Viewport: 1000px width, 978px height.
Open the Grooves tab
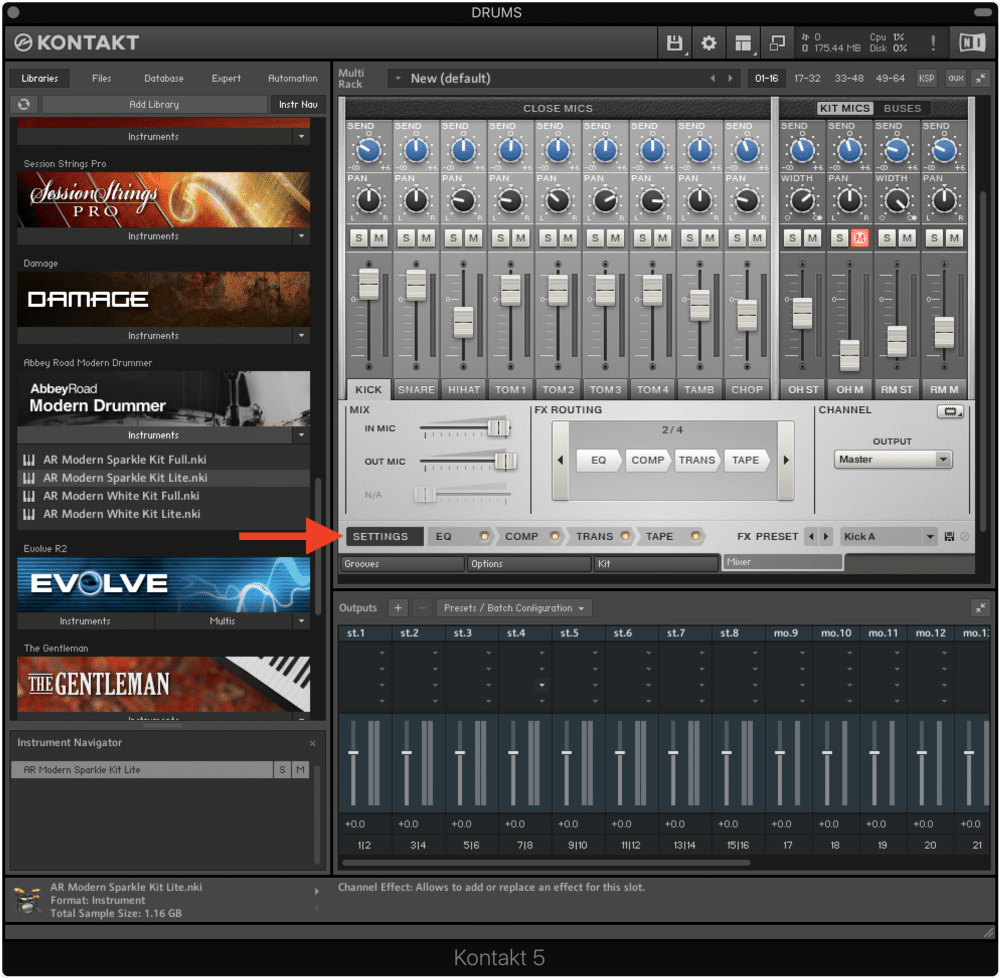401,564
